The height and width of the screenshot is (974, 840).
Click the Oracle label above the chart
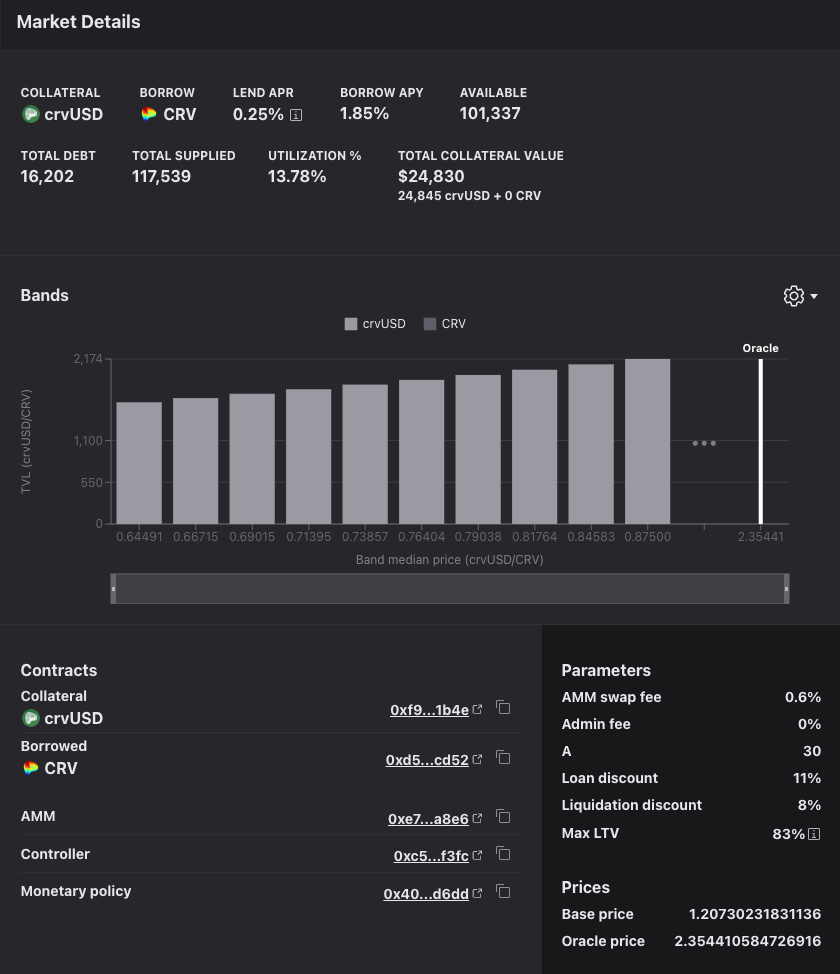coord(760,348)
